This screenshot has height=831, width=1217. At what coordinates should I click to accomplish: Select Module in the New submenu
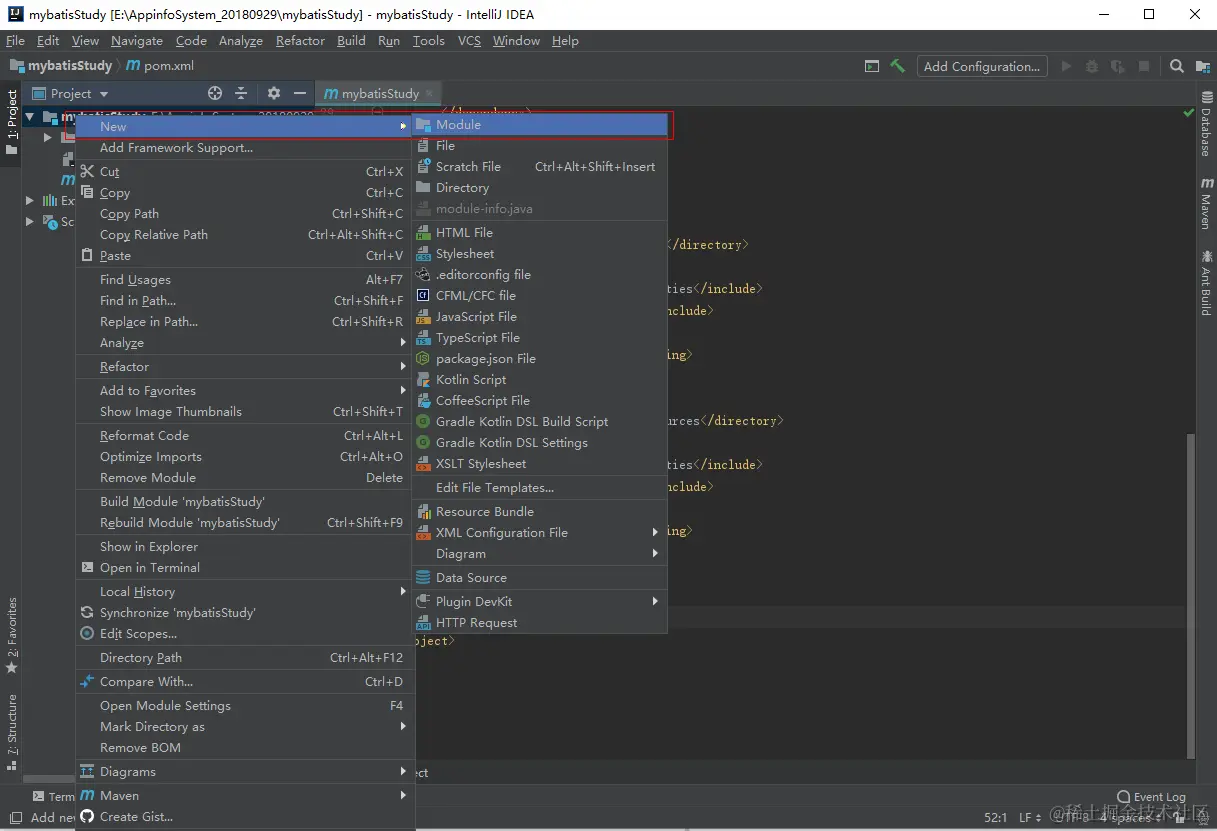pos(540,125)
